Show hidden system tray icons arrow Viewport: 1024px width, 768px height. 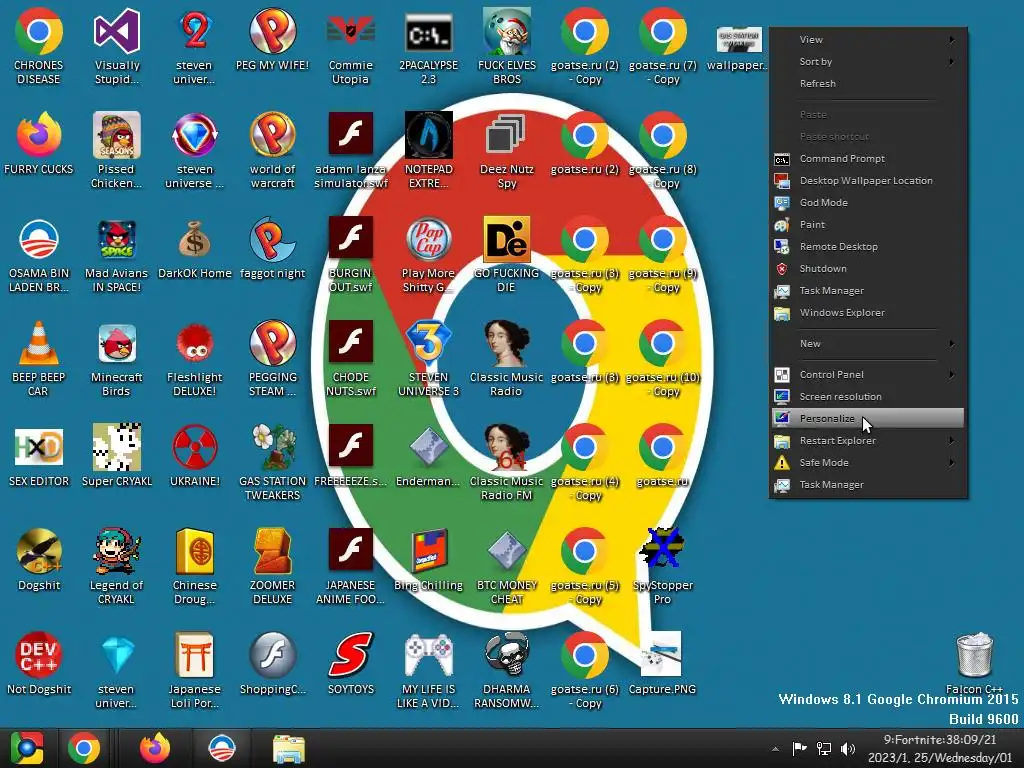click(x=775, y=749)
